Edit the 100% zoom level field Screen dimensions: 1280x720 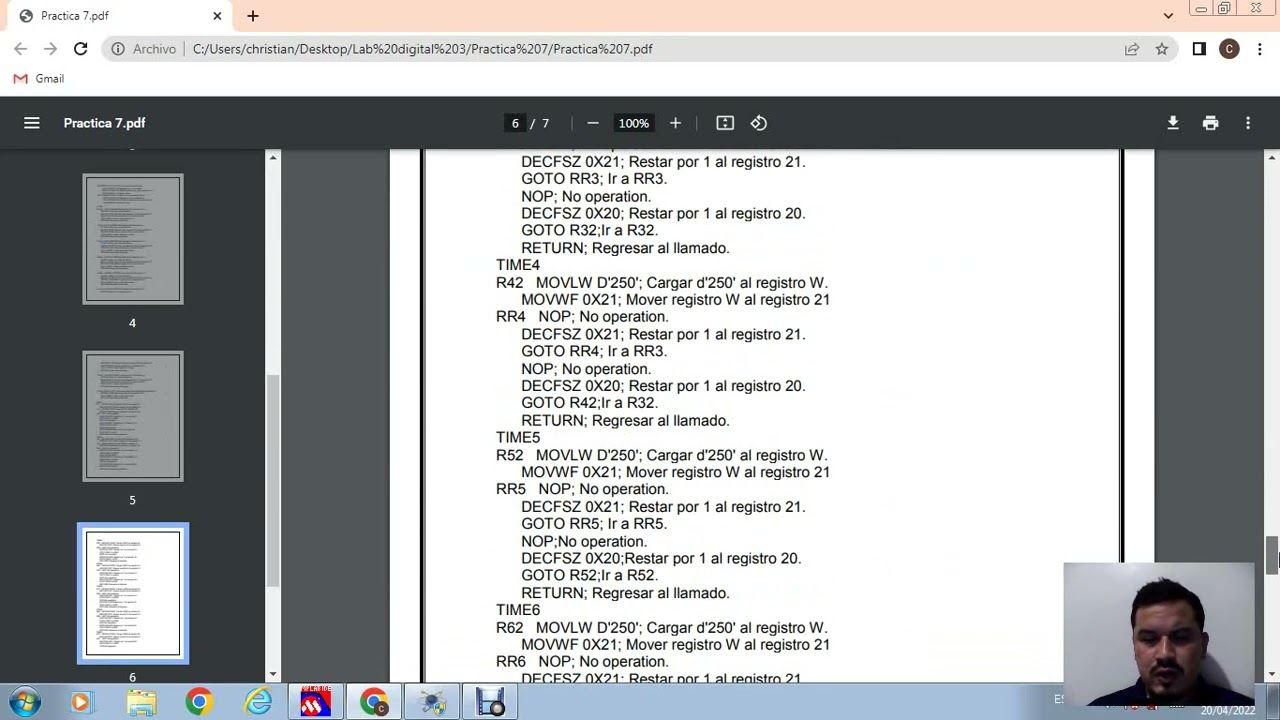[x=633, y=123]
